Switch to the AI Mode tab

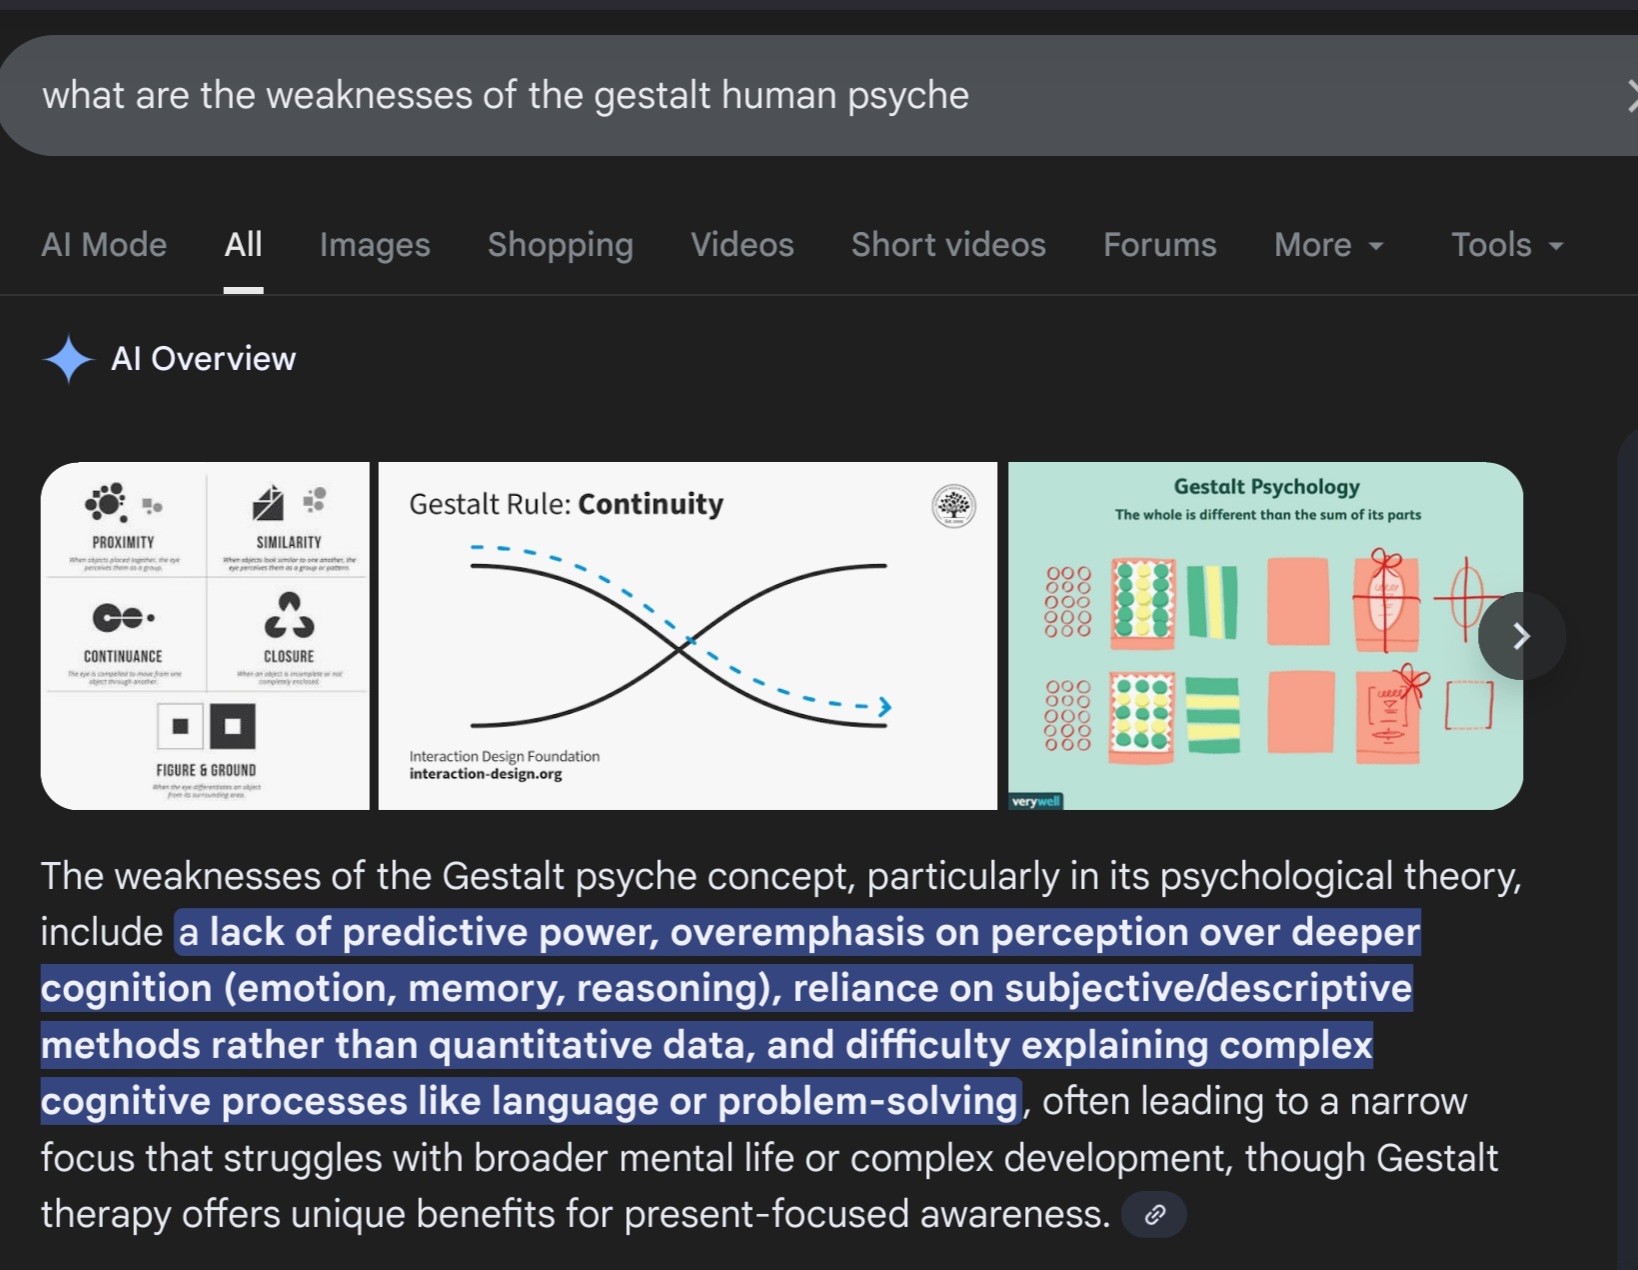pos(104,245)
